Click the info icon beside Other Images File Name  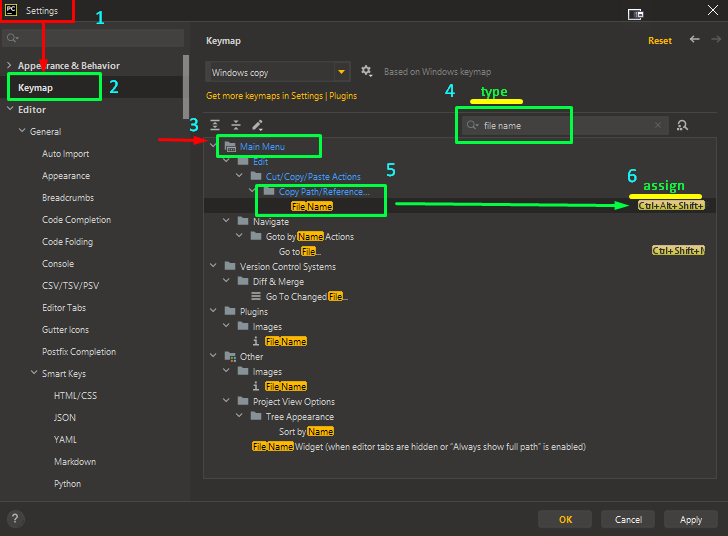tap(256, 386)
